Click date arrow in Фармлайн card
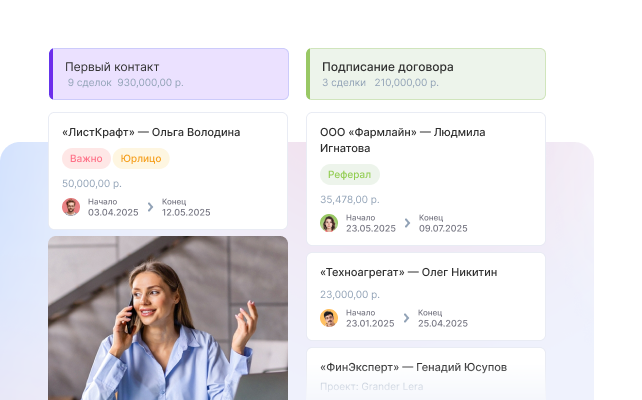The image size is (642, 400). pyautogui.click(x=407, y=223)
